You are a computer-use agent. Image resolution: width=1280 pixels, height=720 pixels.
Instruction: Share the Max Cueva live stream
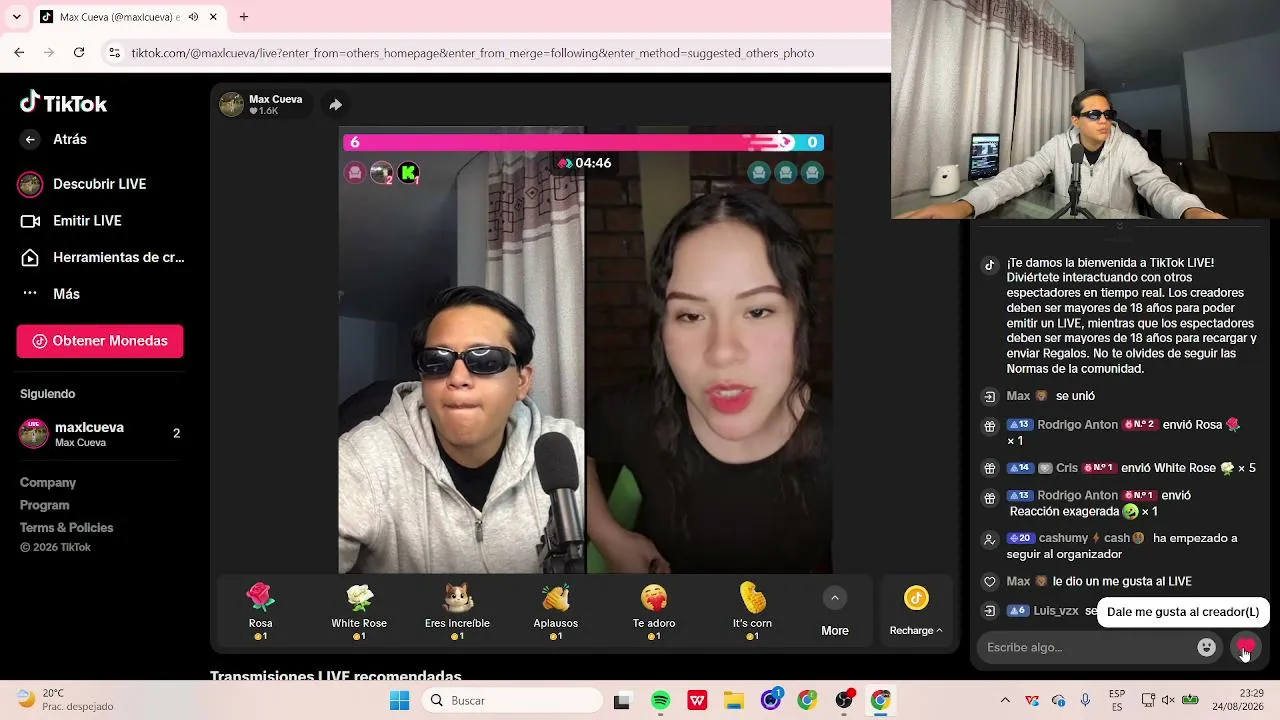pos(335,104)
